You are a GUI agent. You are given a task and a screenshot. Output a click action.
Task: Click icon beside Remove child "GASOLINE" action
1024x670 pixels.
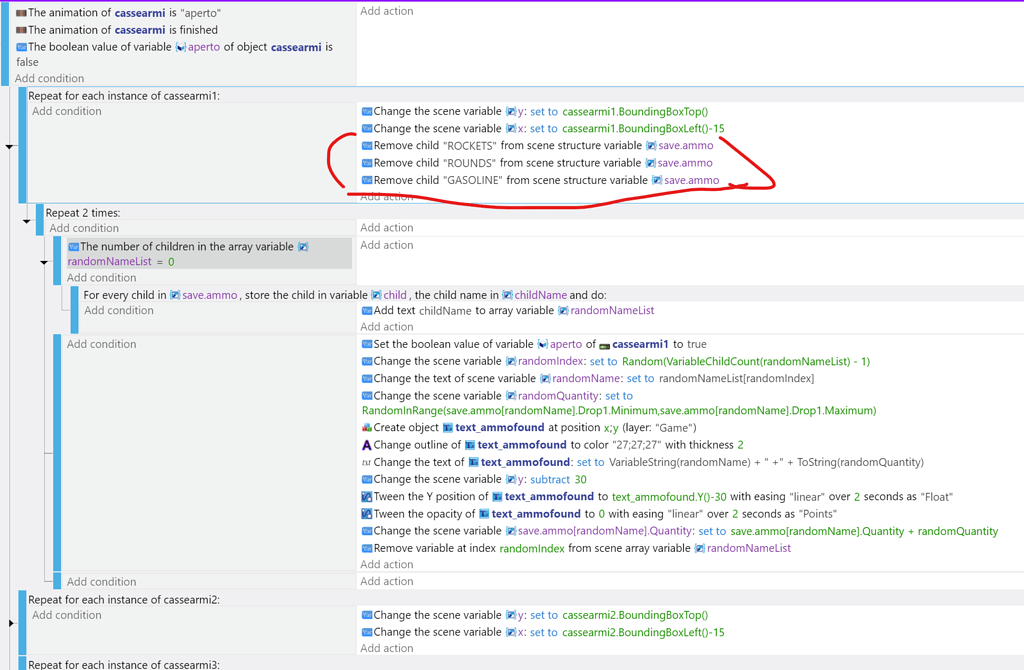click(367, 181)
